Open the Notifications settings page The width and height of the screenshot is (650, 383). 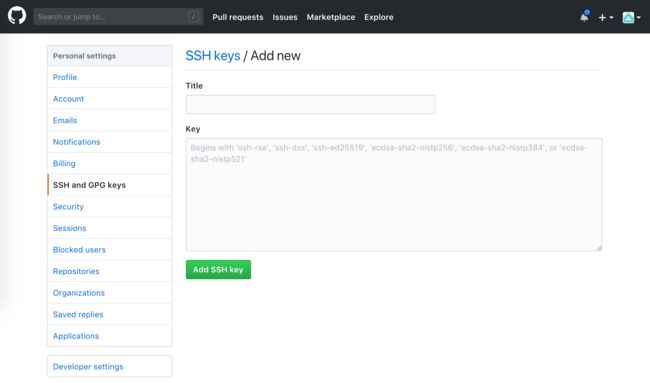110,142
